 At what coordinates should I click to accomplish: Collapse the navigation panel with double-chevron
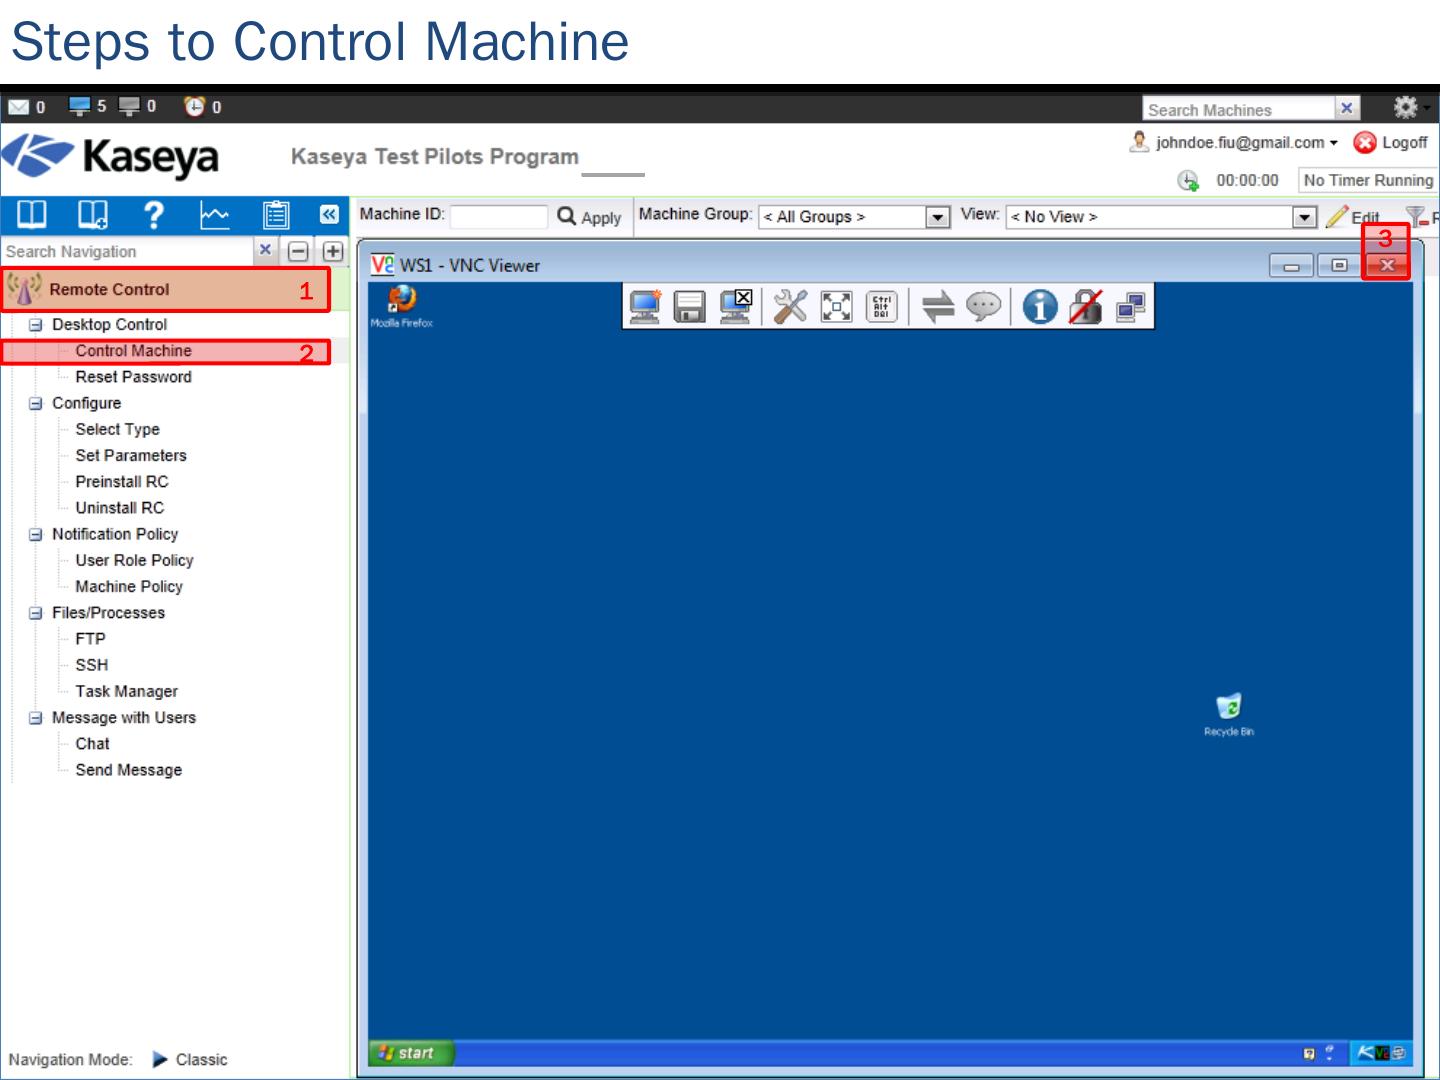click(329, 214)
